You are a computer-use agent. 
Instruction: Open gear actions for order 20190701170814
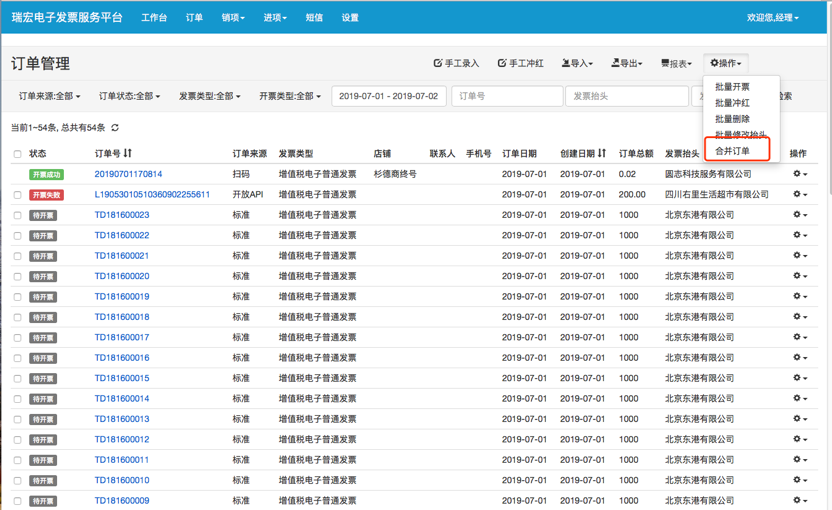[800, 174]
